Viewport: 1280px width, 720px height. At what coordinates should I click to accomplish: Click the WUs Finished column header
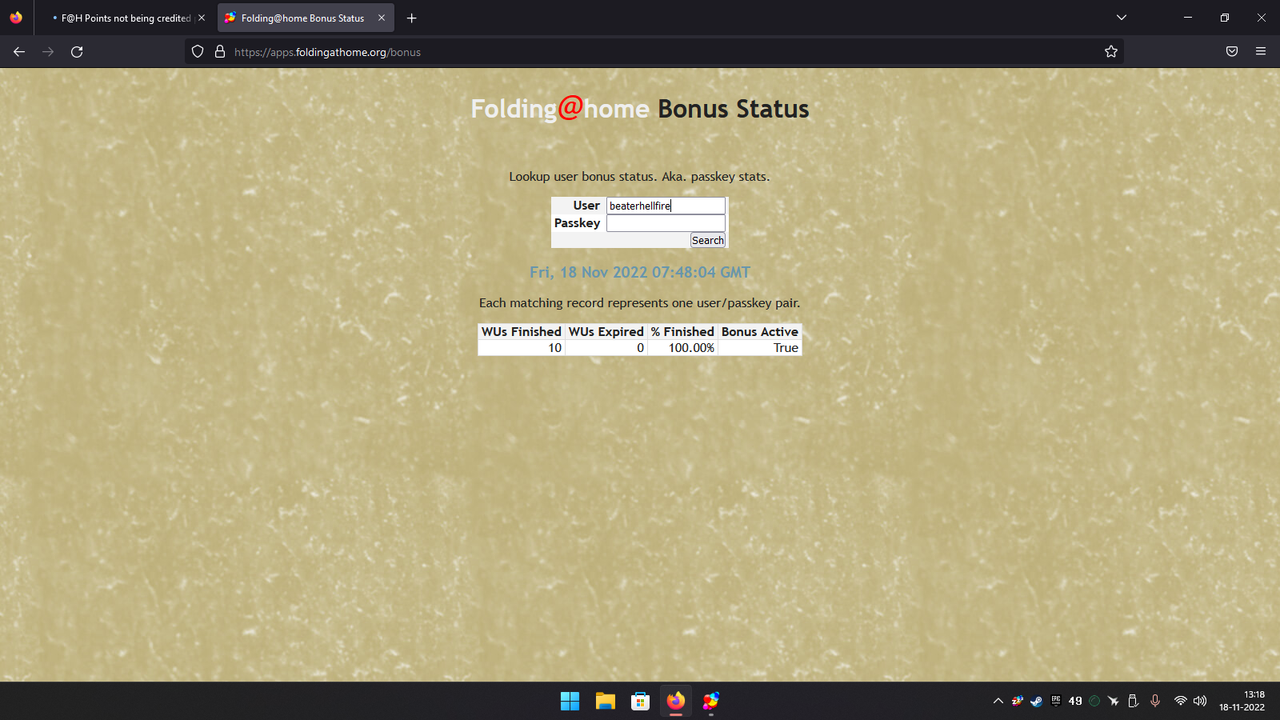(521, 331)
